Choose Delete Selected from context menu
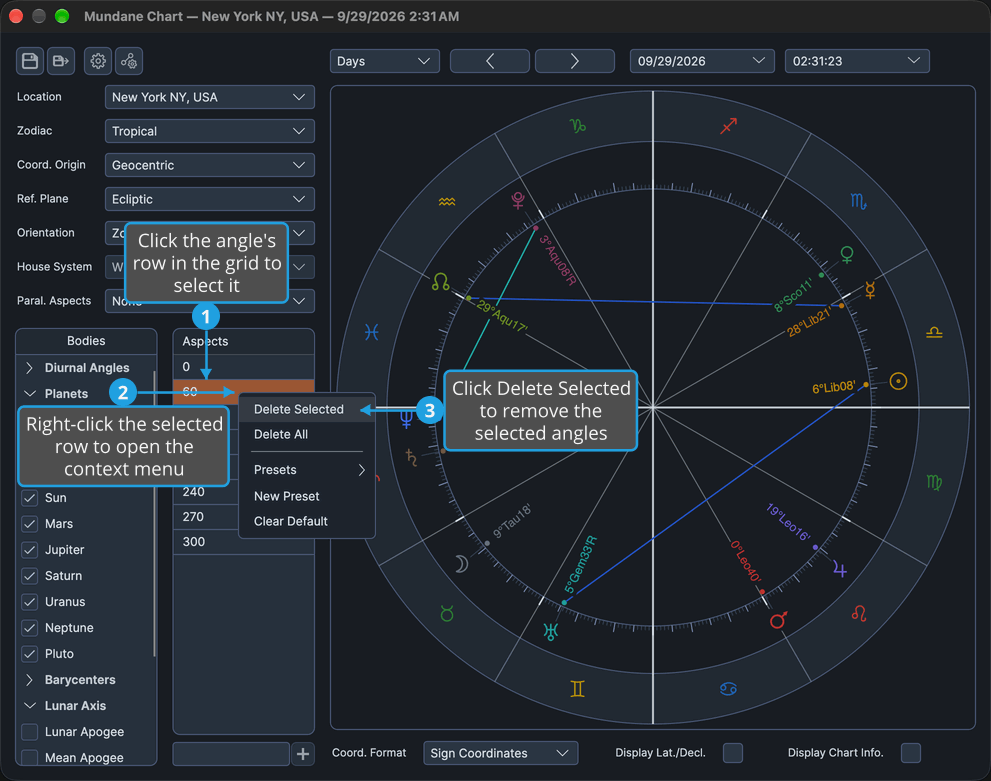This screenshot has height=781, width=991. pyautogui.click(x=307, y=409)
